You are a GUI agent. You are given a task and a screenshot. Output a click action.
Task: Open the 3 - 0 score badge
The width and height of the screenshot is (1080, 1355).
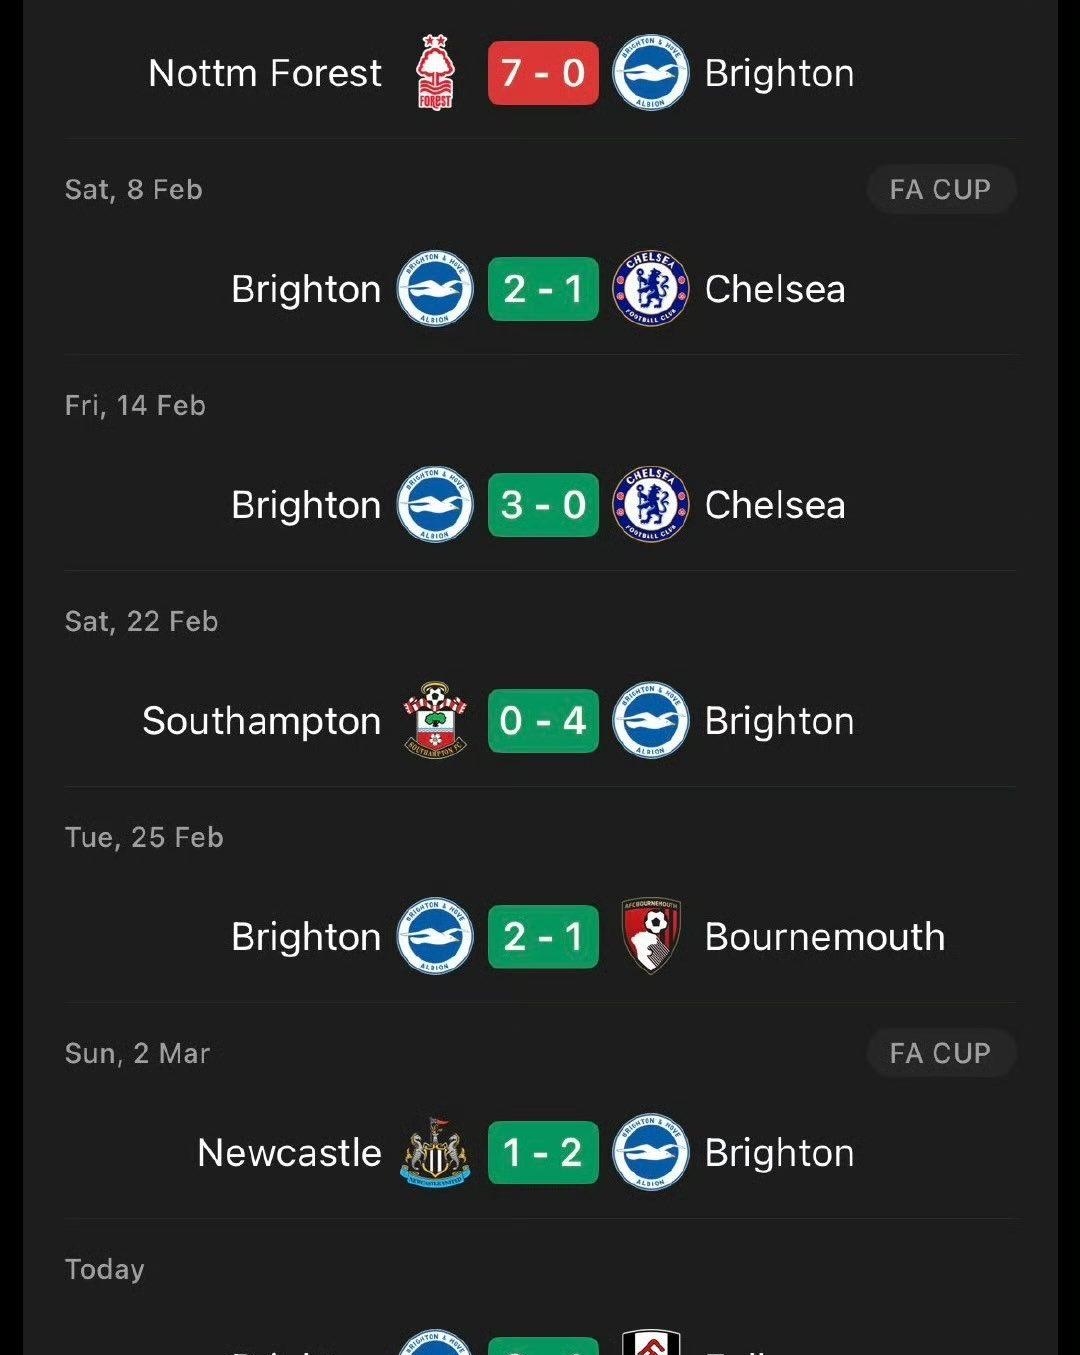coord(543,505)
